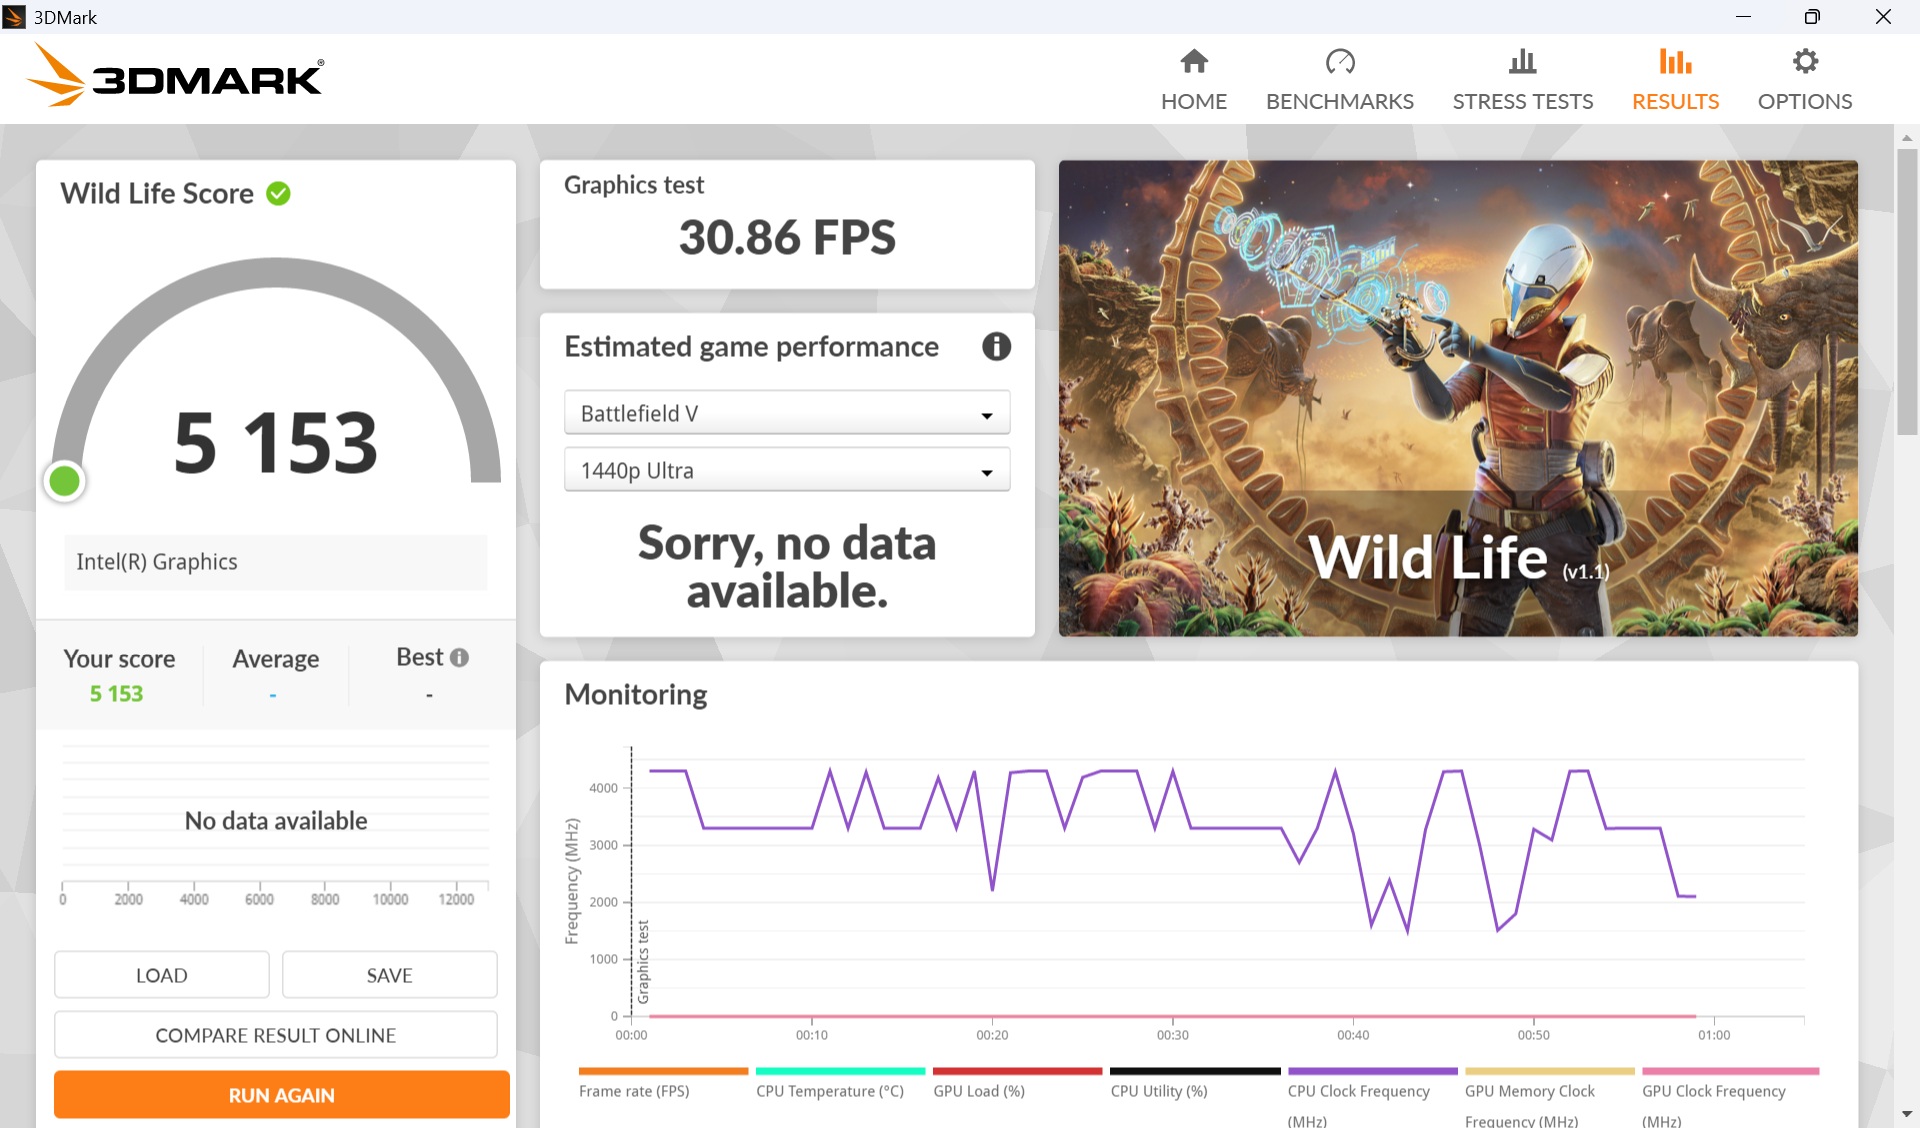
Task: Click COMPARE RESULT ONLINE
Action: [x=276, y=1035]
